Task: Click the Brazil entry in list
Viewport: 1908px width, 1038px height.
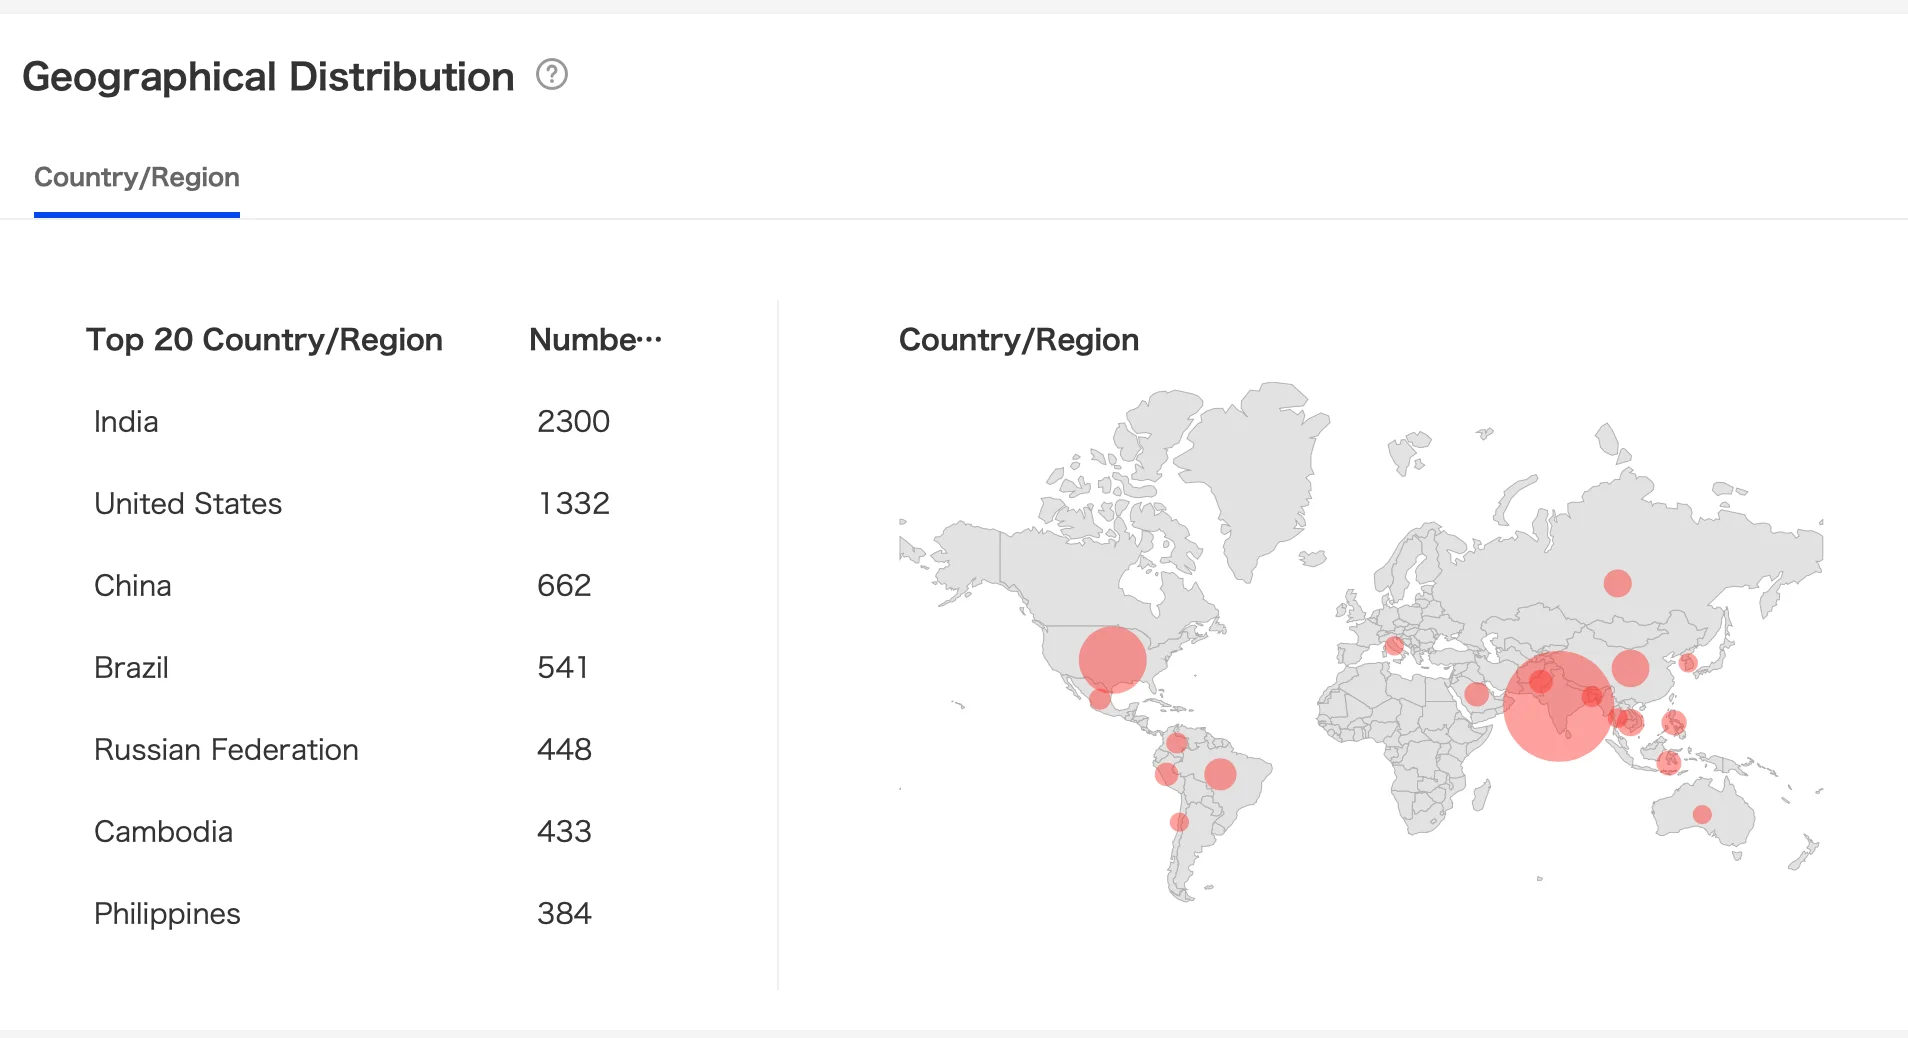Action: pos(131,668)
